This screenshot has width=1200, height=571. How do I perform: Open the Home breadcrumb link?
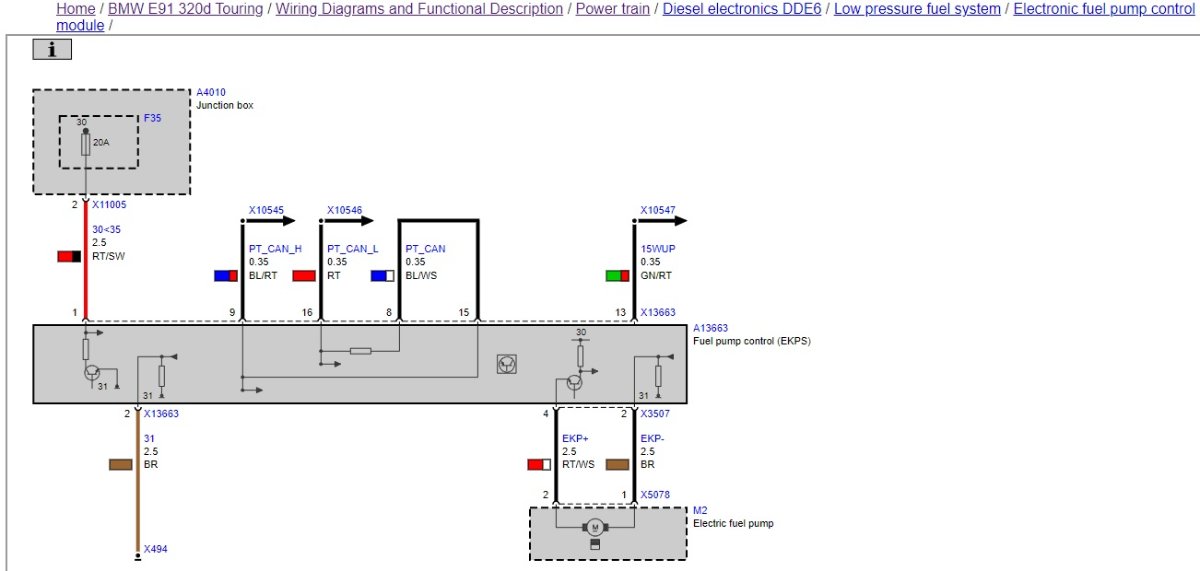[76, 9]
